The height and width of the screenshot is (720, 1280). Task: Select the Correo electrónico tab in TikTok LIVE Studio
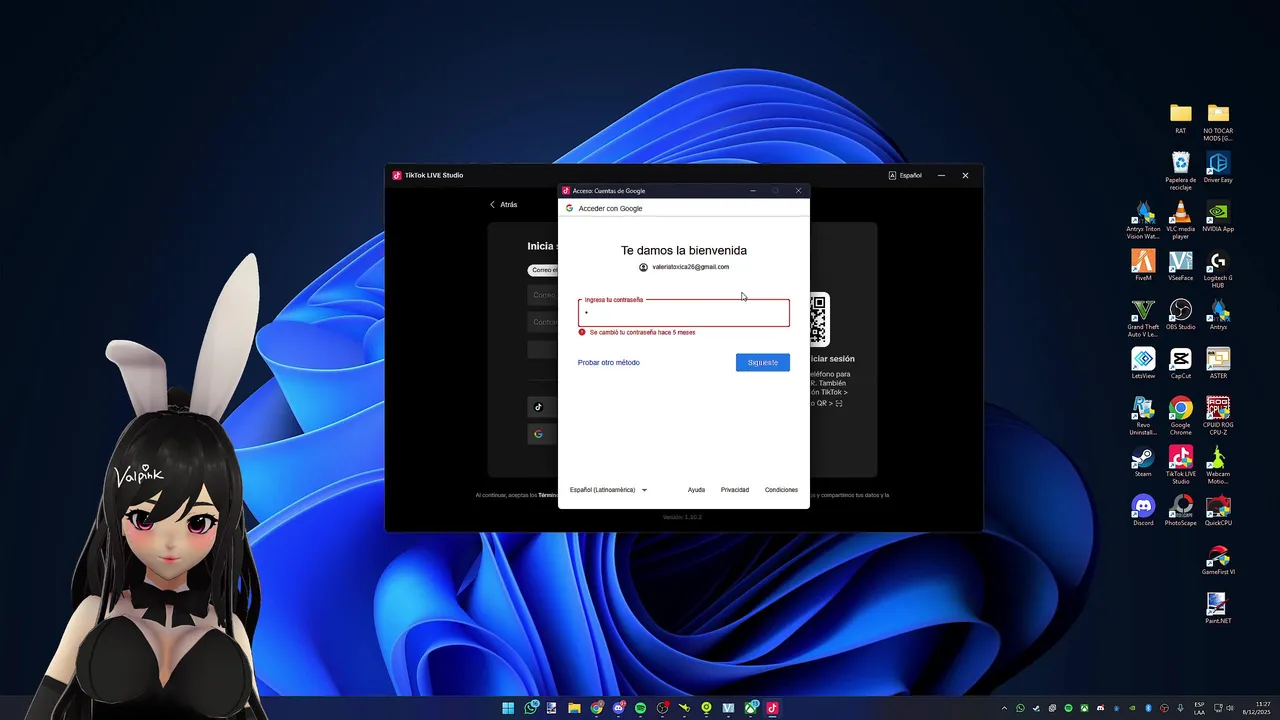pyautogui.click(x=543, y=270)
